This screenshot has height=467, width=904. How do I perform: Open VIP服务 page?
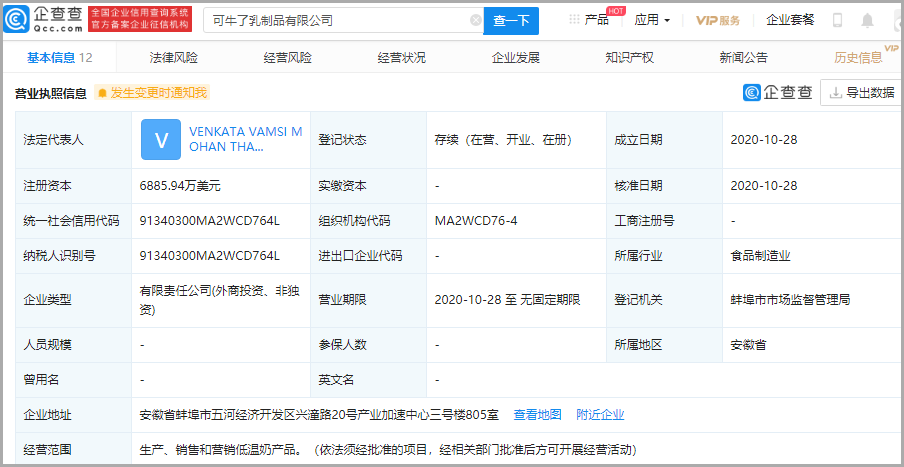717,20
